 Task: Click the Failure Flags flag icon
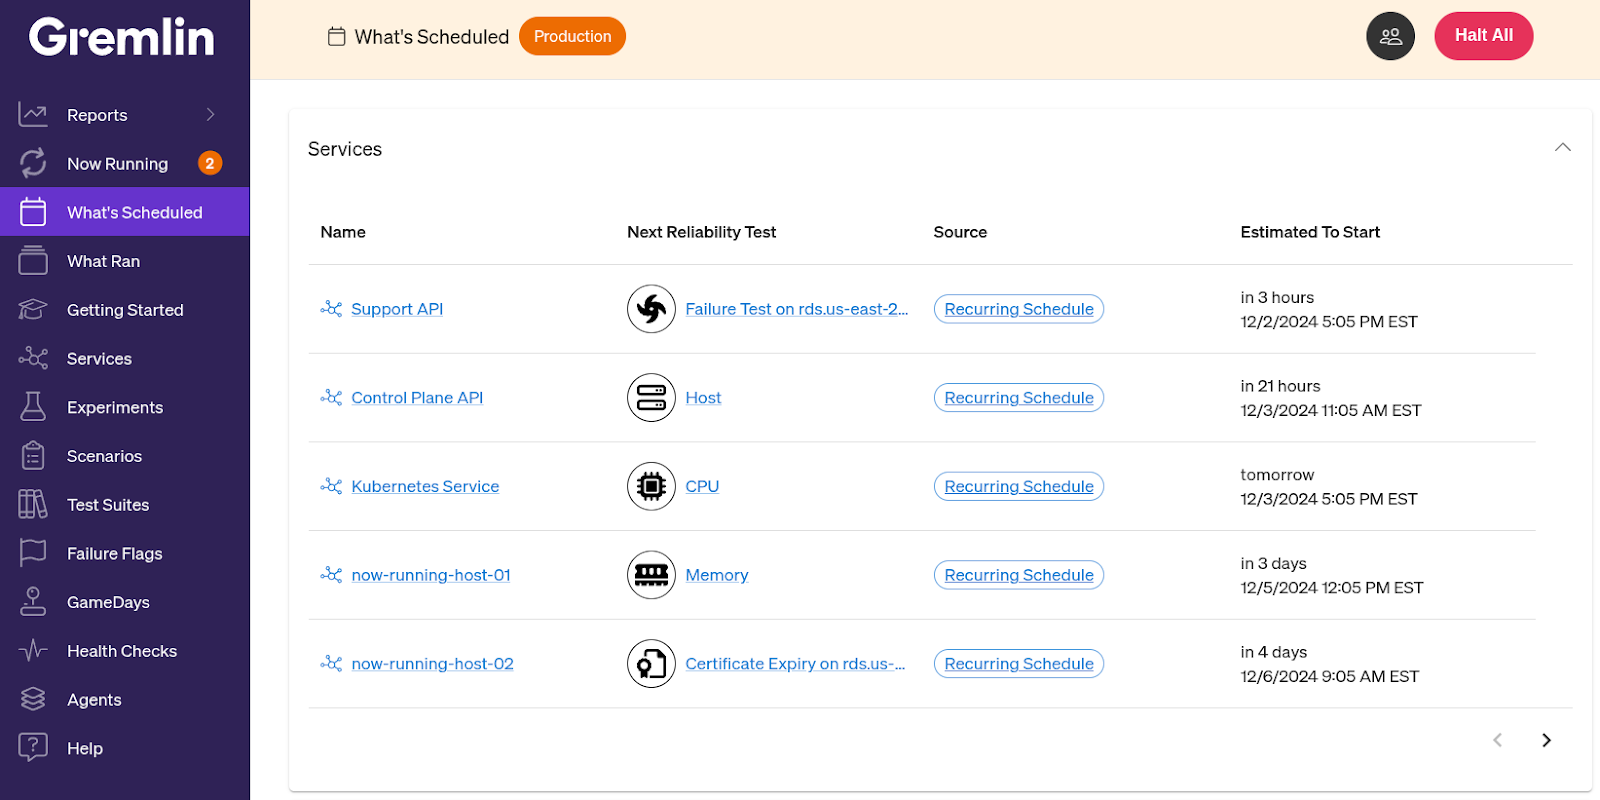(33, 553)
